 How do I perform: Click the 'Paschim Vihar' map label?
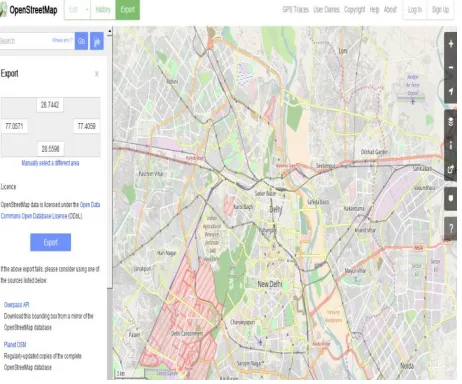tap(151, 174)
